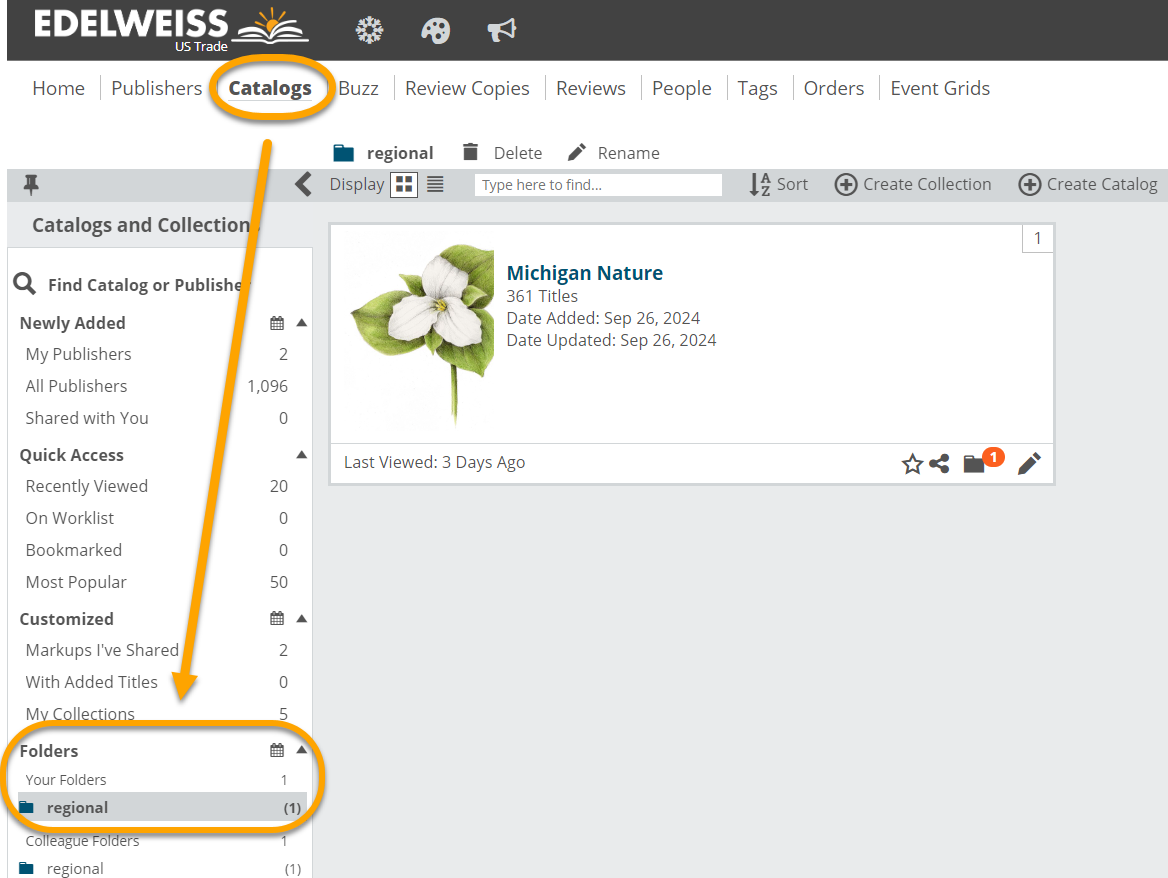
Task: Open the snowflake icon in the header
Action: click(x=369, y=31)
